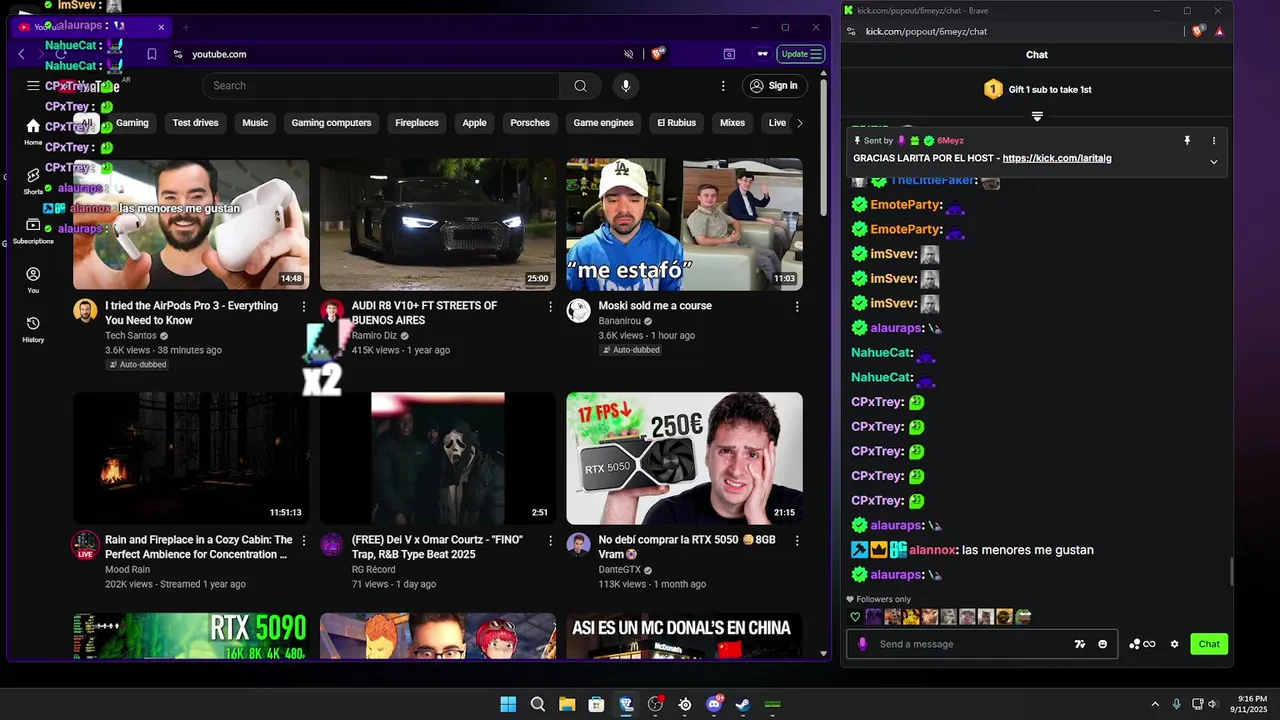Click the Brave Update button
1280x720 pixels.
[802, 54]
